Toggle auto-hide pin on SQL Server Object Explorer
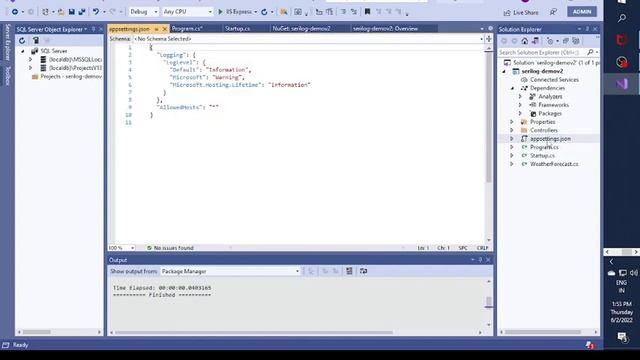 coord(93,29)
